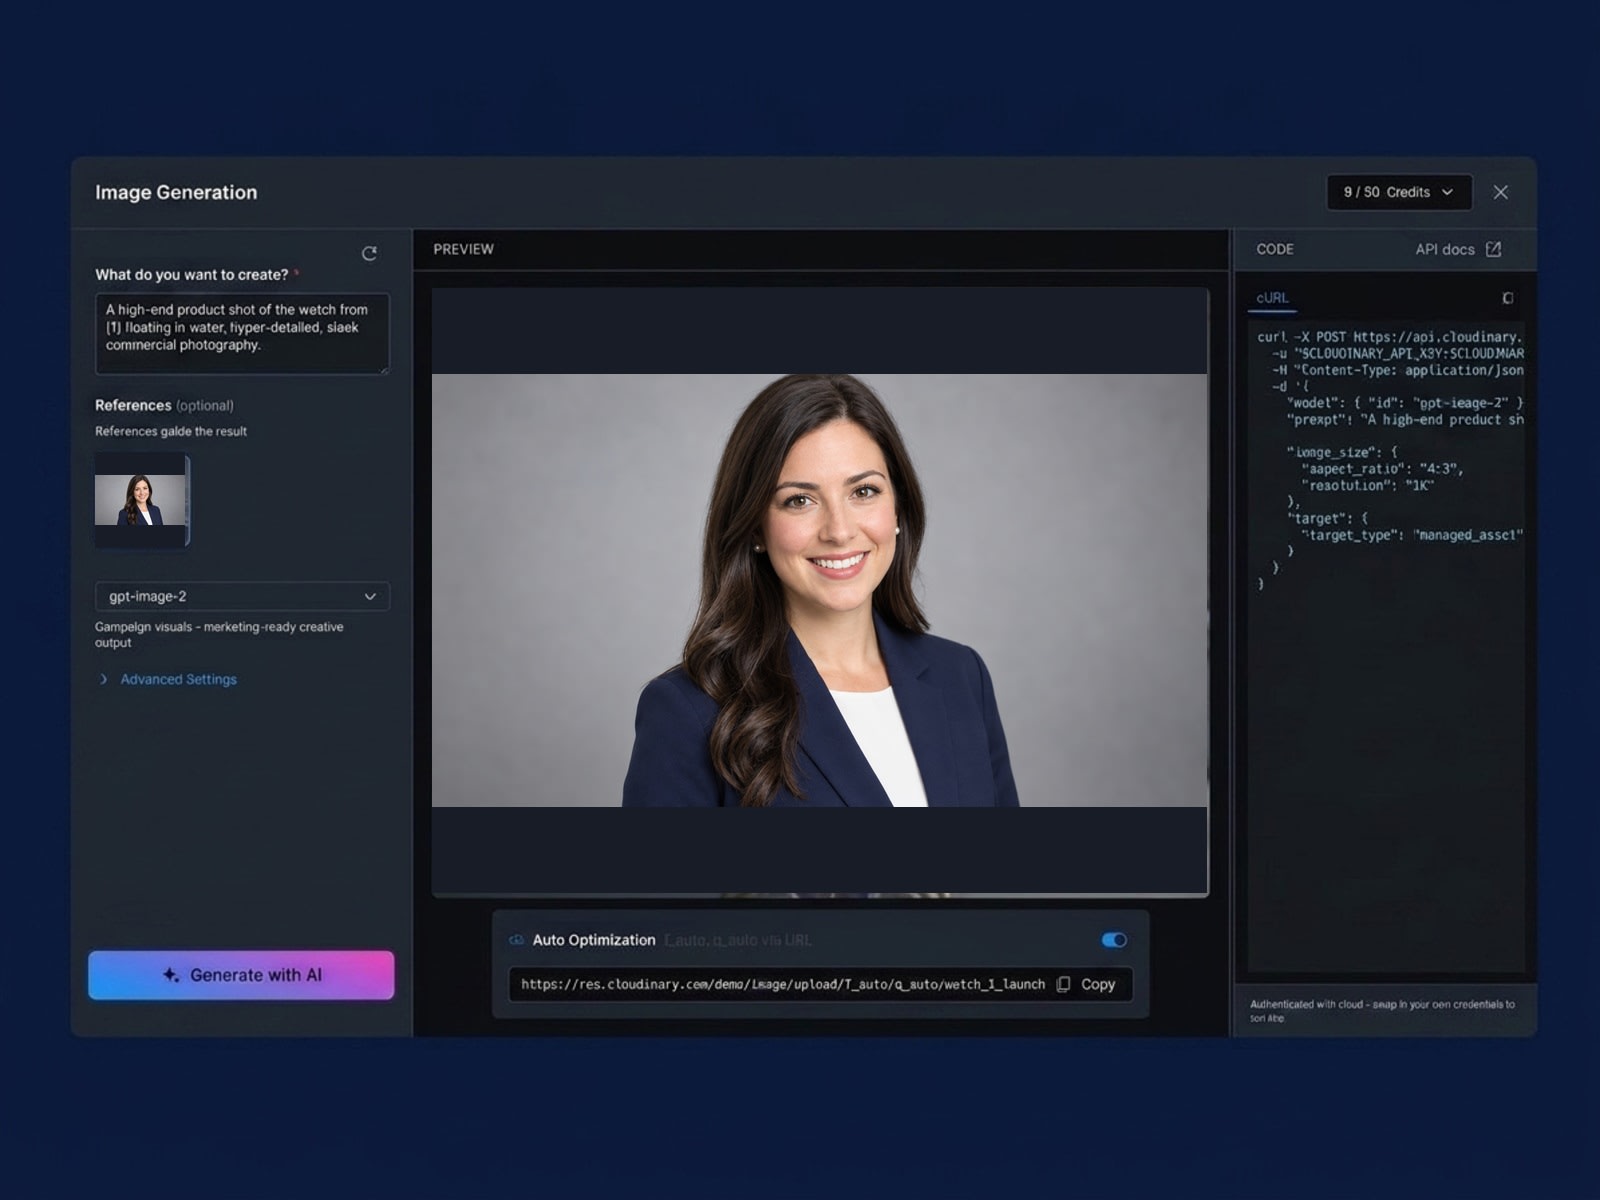This screenshot has height=1200, width=1600.
Task: Click the prompt text area
Action: tap(242, 333)
